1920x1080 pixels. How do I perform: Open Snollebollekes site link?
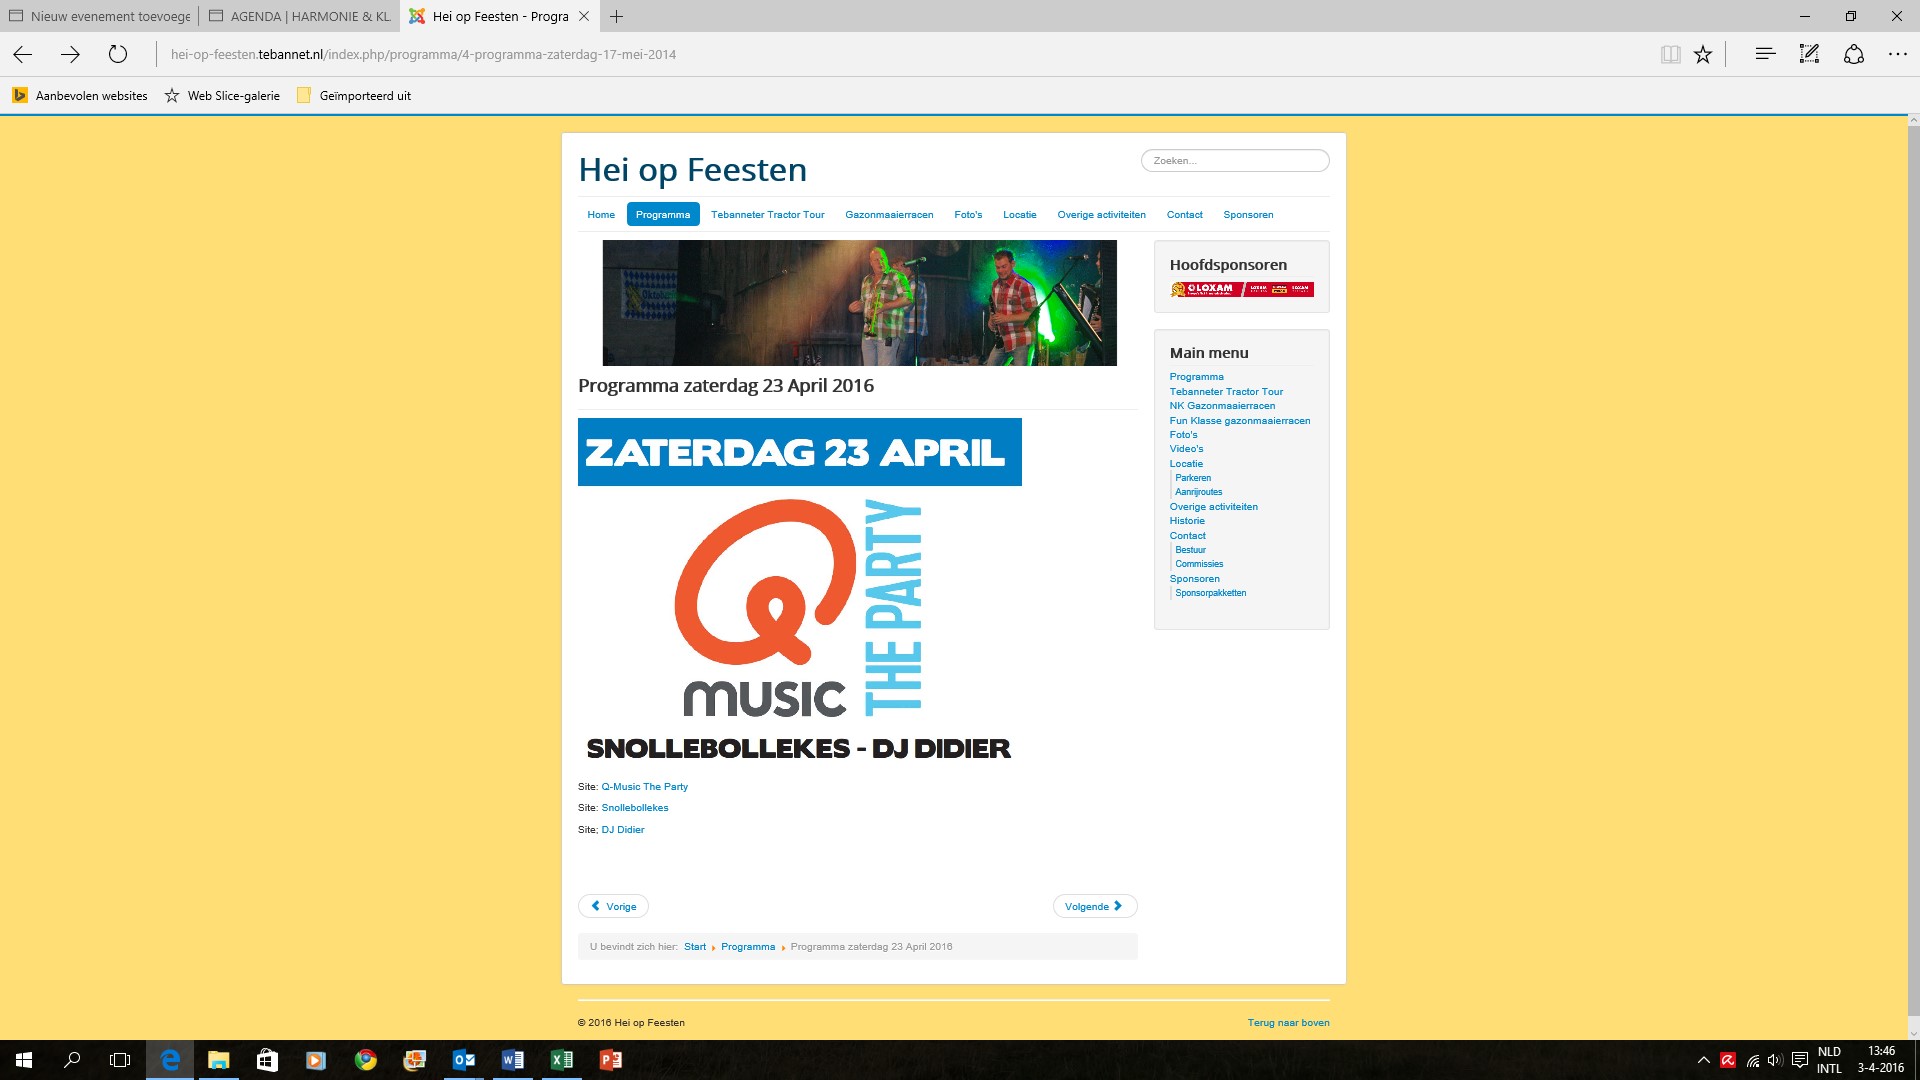635,808
